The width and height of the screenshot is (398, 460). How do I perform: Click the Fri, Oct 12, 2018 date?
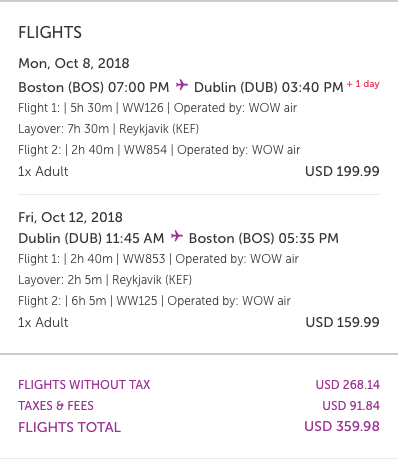click(x=70, y=217)
